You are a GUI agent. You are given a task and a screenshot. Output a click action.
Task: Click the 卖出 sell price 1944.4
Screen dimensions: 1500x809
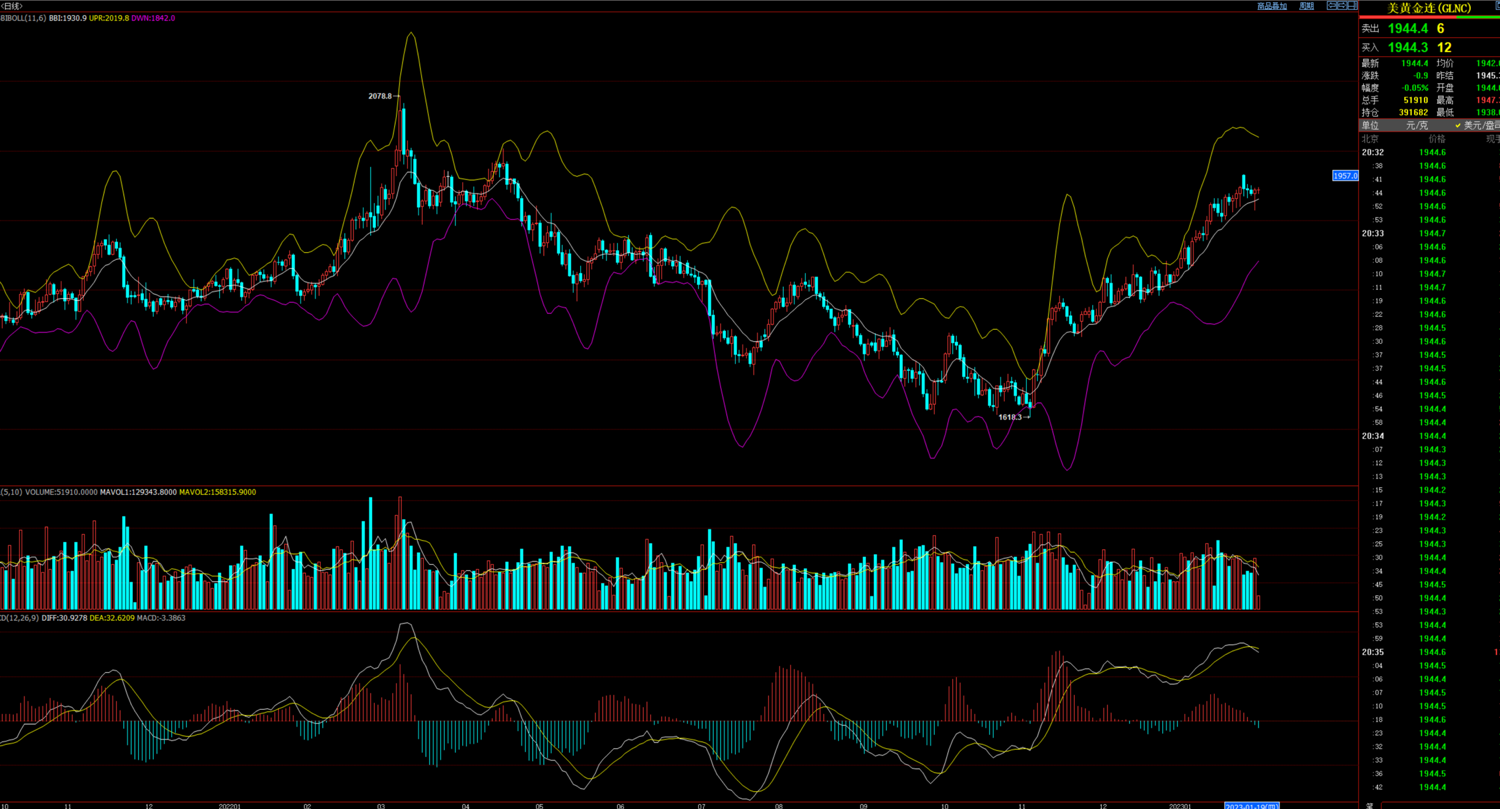(x=1407, y=29)
